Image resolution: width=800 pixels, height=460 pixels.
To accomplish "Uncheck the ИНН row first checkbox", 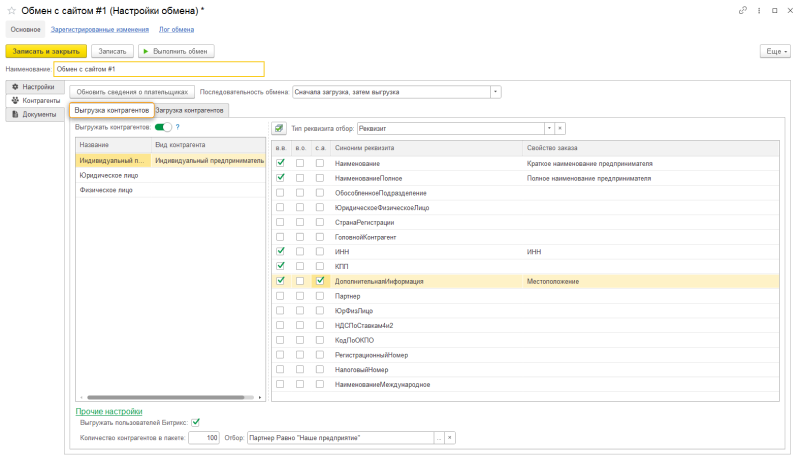I will 280,252.
